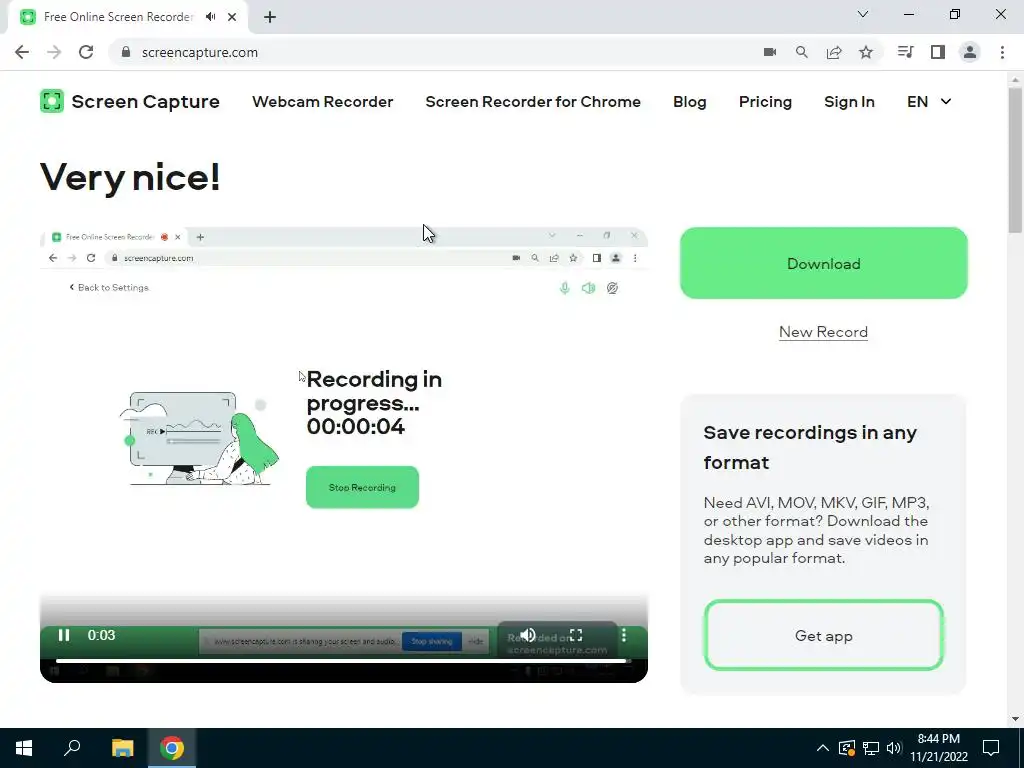Close the Free Online Screen Recorder tab
The height and width of the screenshot is (768, 1024).
point(232,17)
